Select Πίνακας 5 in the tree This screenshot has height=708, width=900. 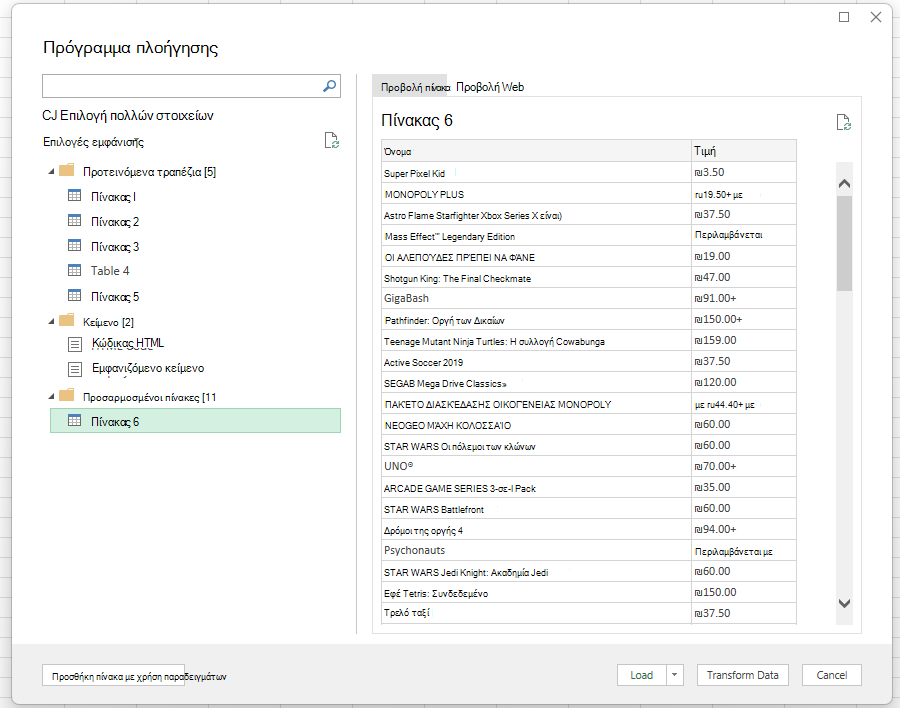pos(115,297)
